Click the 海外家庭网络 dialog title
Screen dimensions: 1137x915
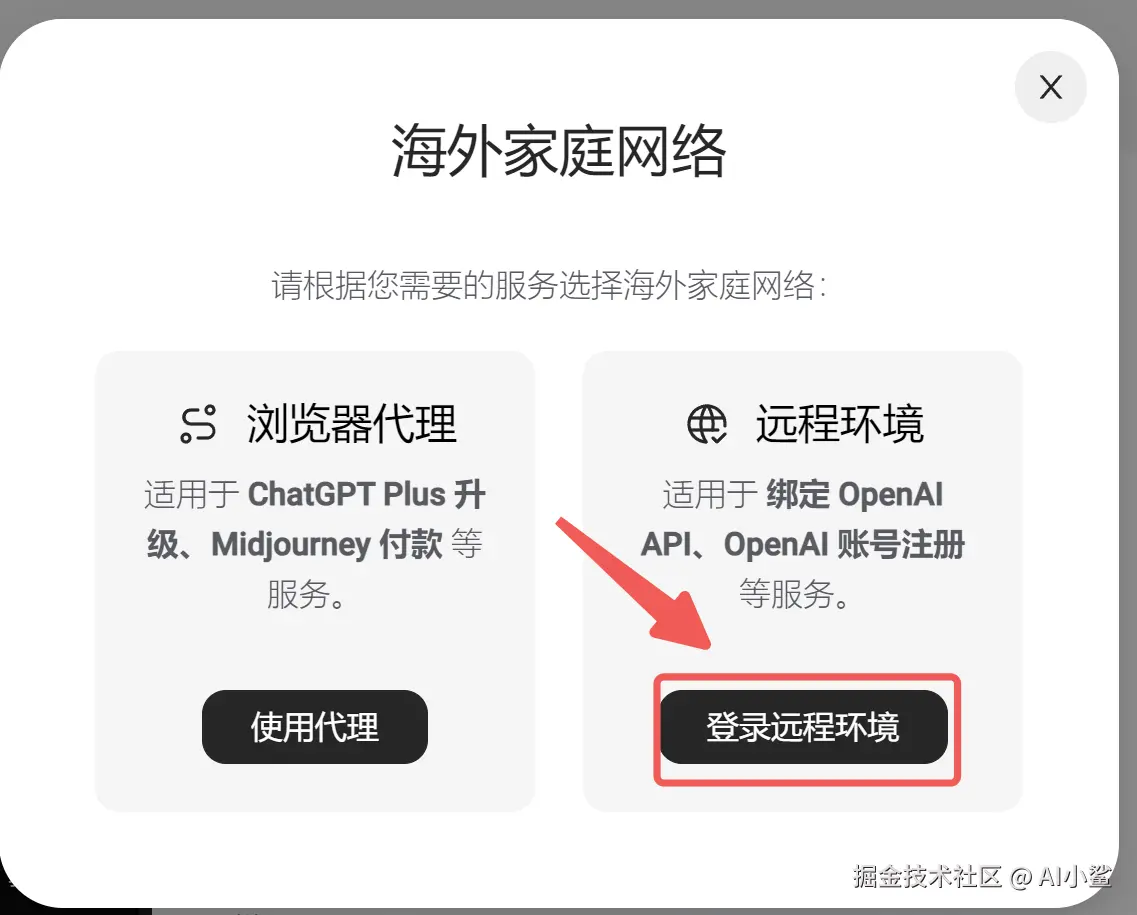pyautogui.click(x=558, y=151)
